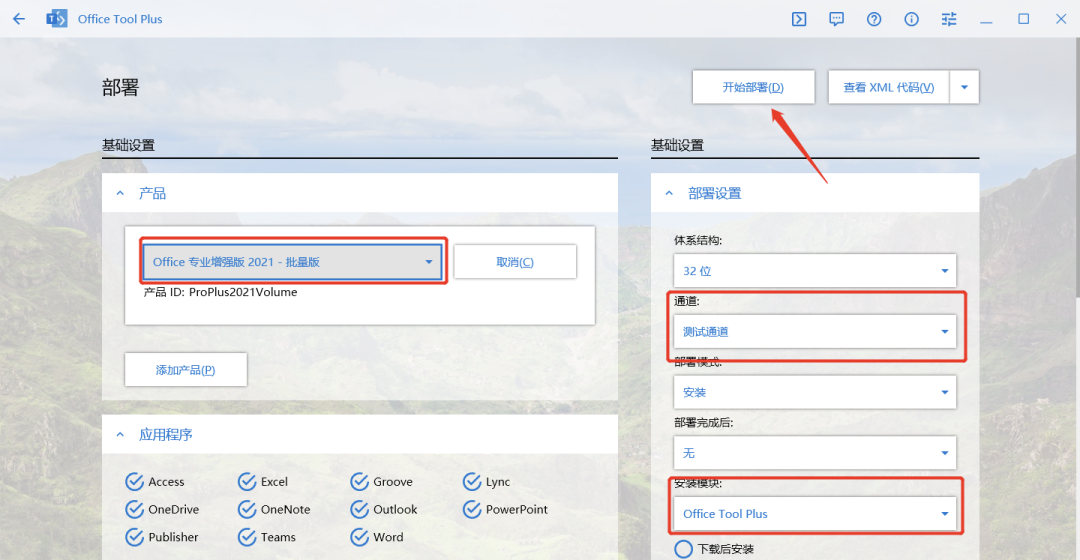Viewport: 1080px width, 560px height.
Task: Maximize the Office Tool Plus window
Action: coord(1024,19)
